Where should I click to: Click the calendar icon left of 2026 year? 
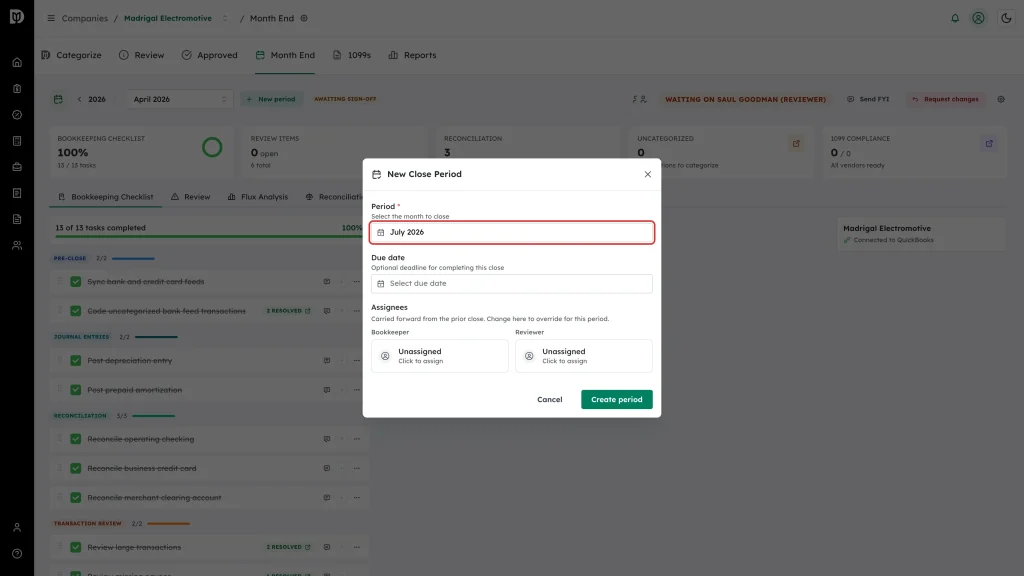(x=58, y=99)
